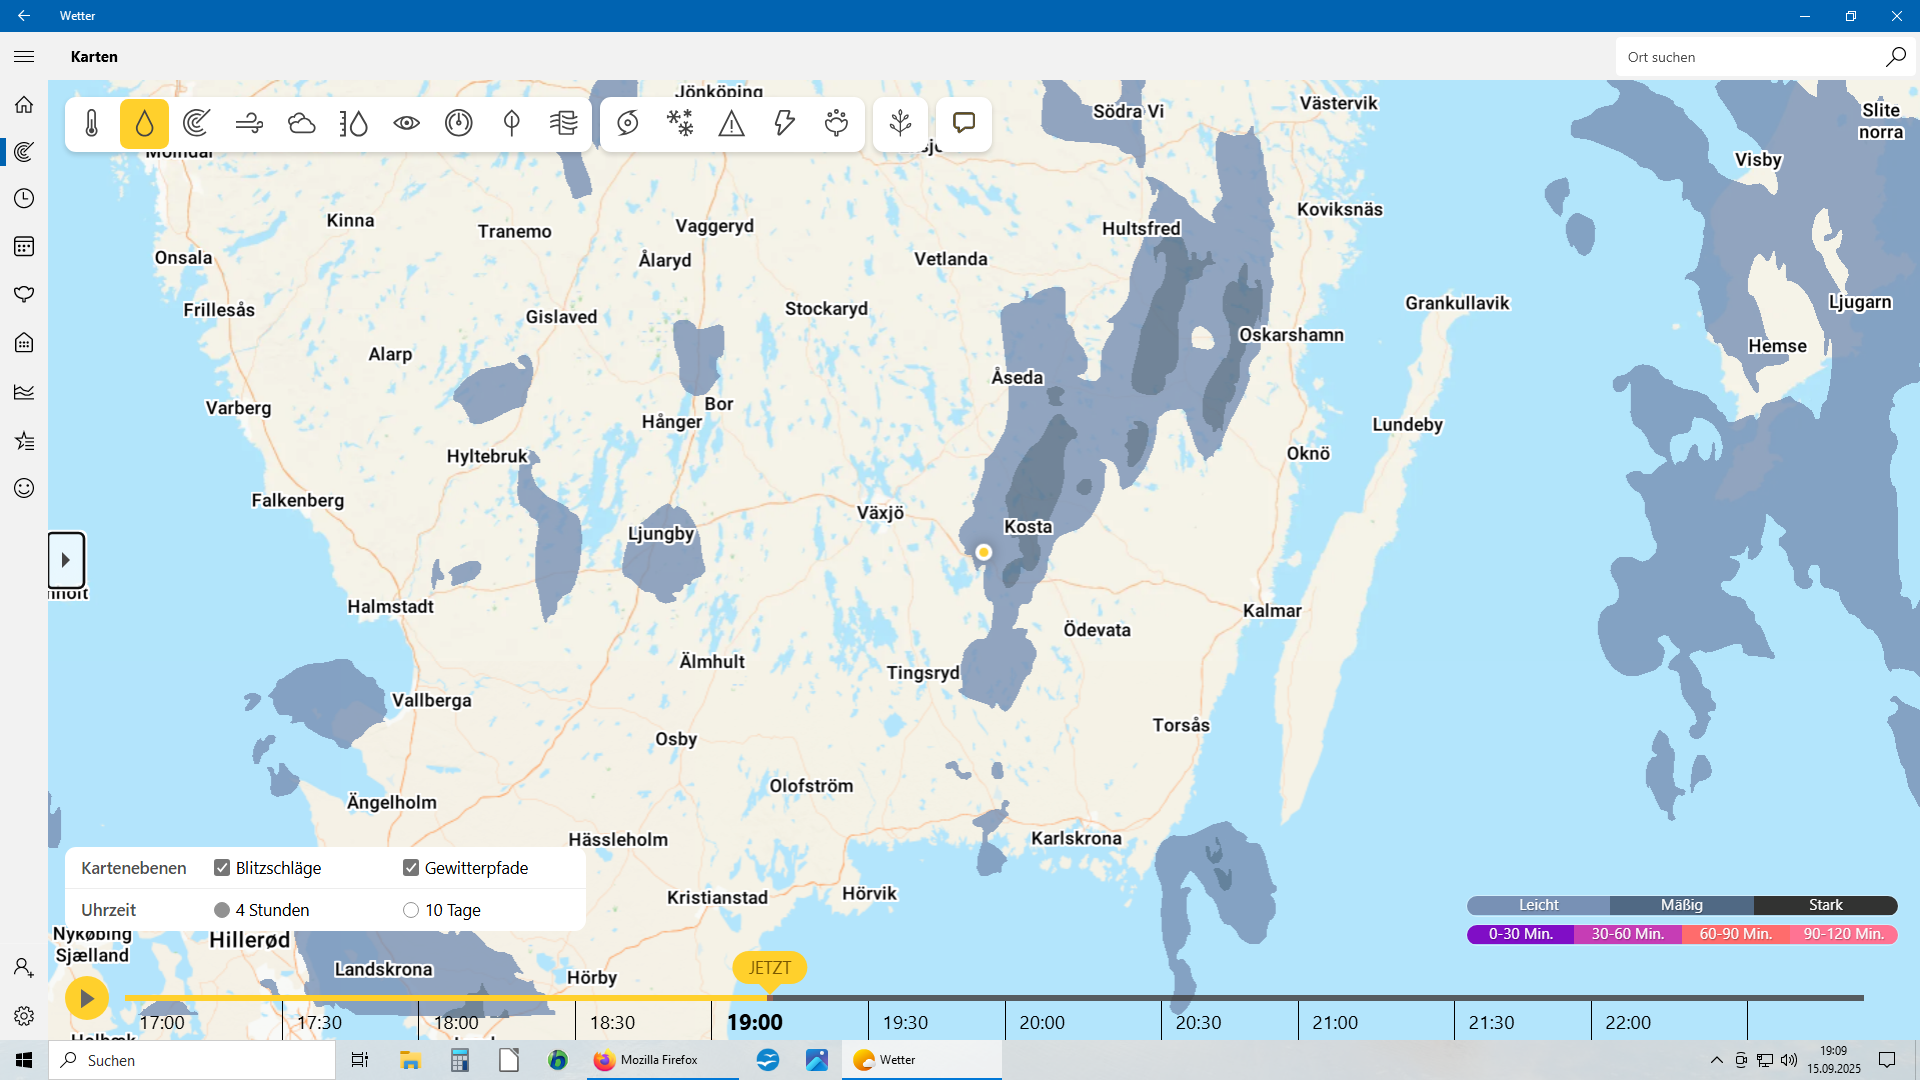Screen dimensions: 1920x1080
Task: Uncheck the Blitzschläge checkbox
Action: pos(222,867)
